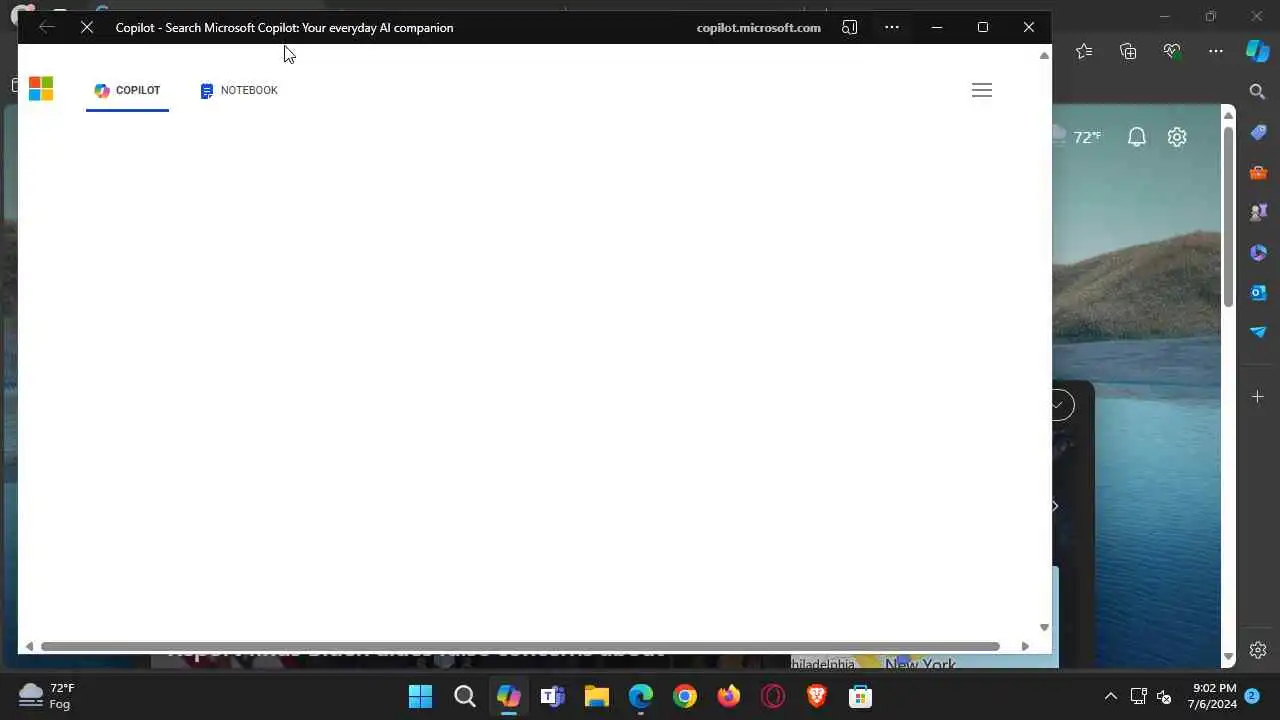Viewport: 1280px width, 720px height.
Task: Switch to the COPILOT tab
Action: pos(127,90)
